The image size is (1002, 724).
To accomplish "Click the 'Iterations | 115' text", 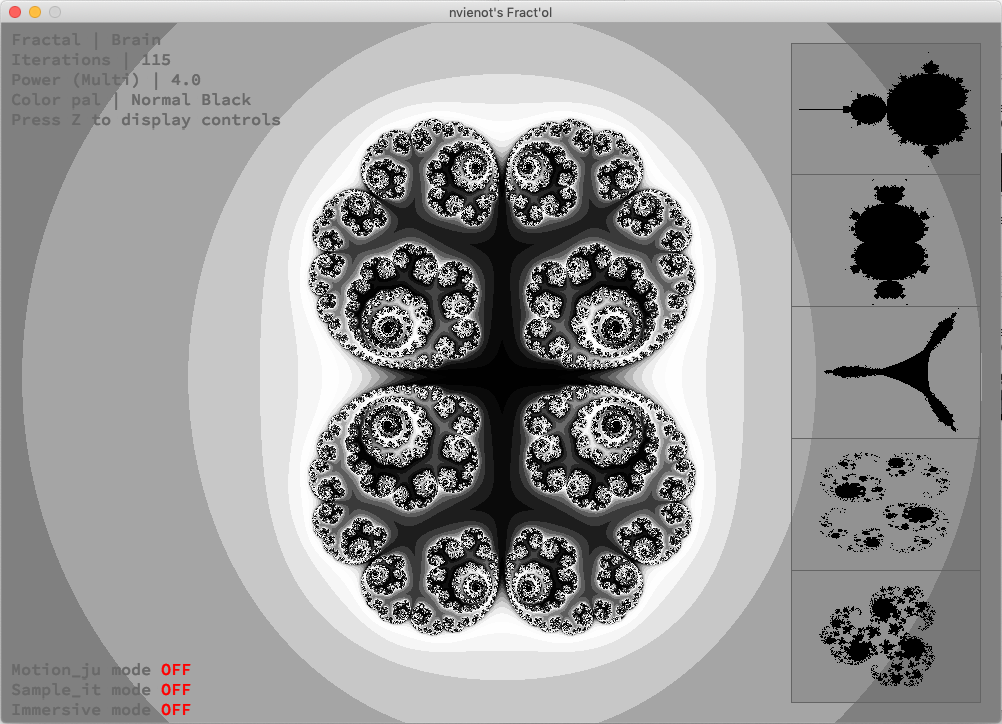I will (x=91, y=60).
